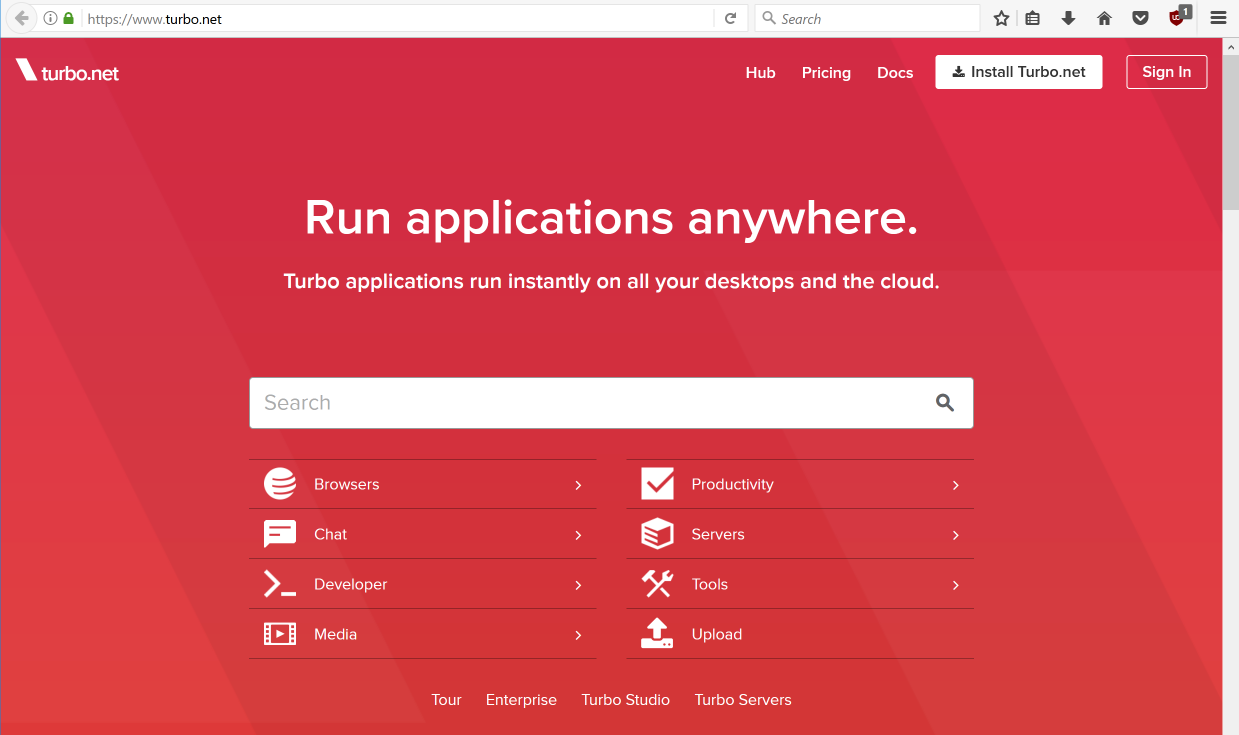
Task: Click the Media film strip icon
Action: click(x=280, y=634)
